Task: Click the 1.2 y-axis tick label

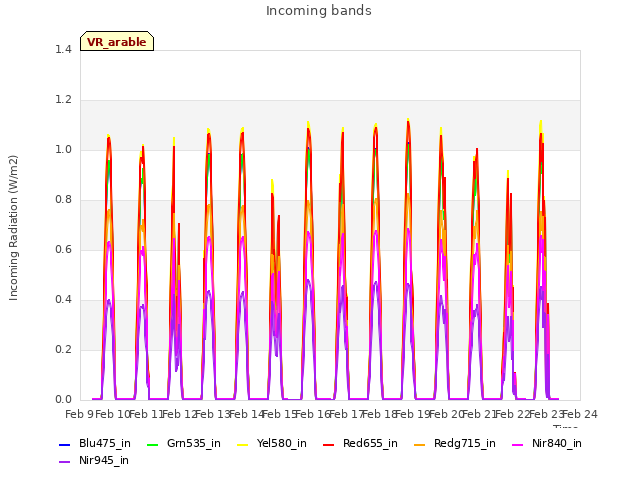Action: 63,100
